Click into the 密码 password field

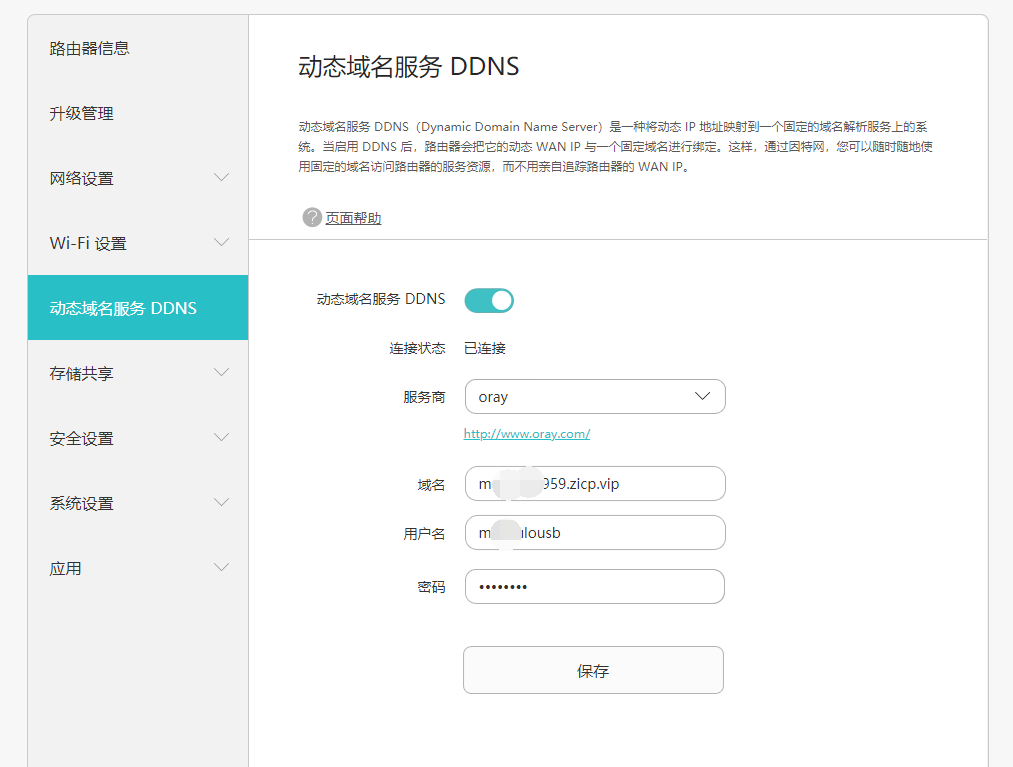coord(594,587)
